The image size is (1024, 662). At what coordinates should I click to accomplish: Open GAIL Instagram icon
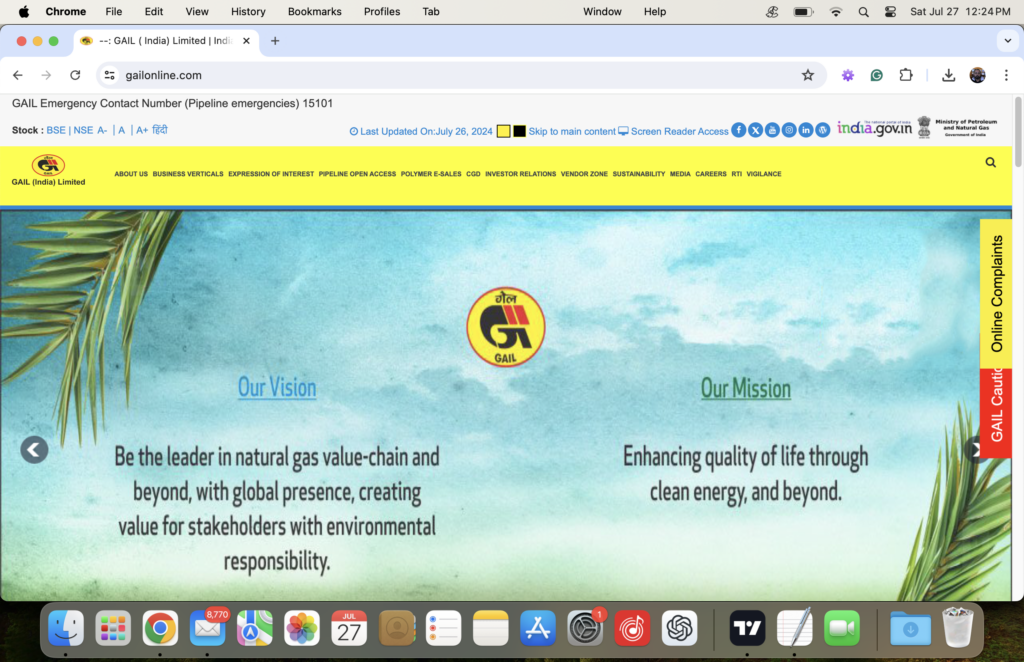pyautogui.click(x=789, y=130)
